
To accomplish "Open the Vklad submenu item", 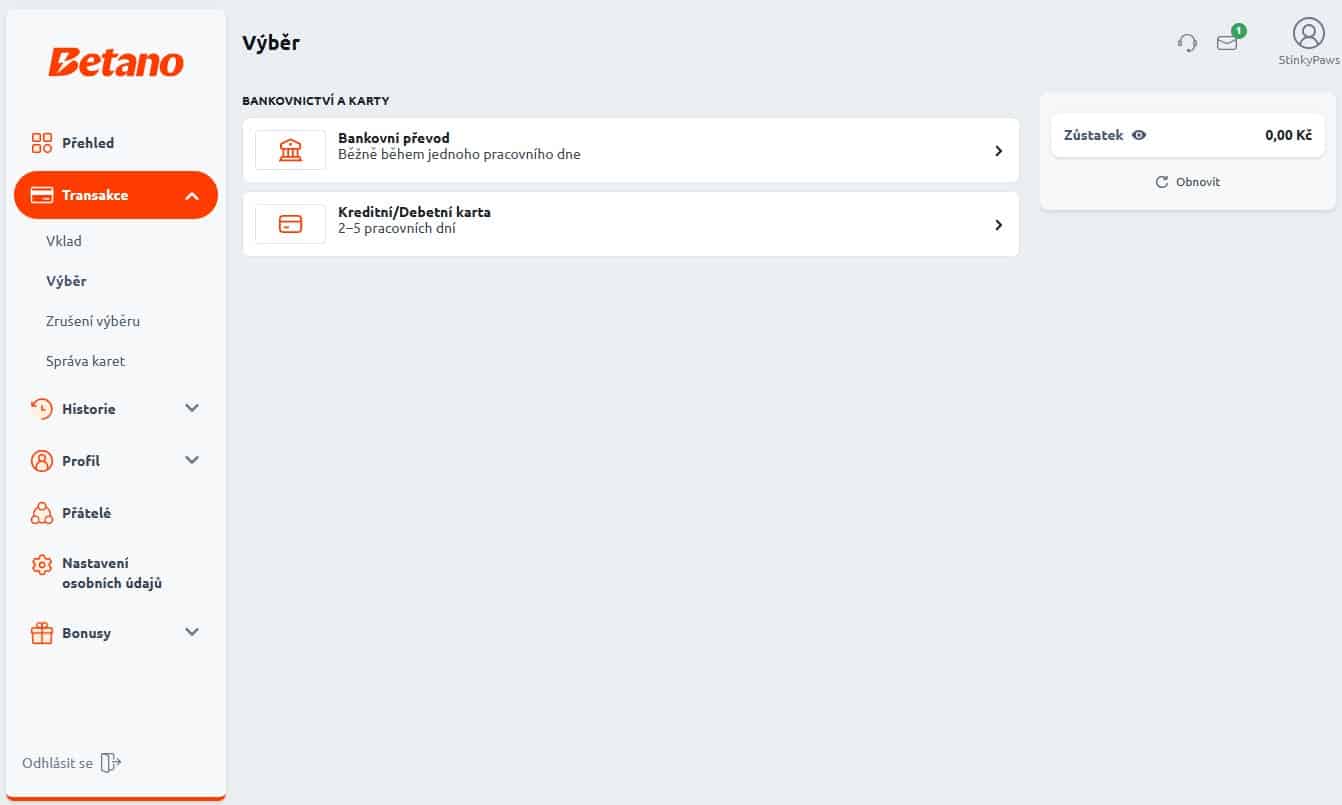I will point(64,241).
